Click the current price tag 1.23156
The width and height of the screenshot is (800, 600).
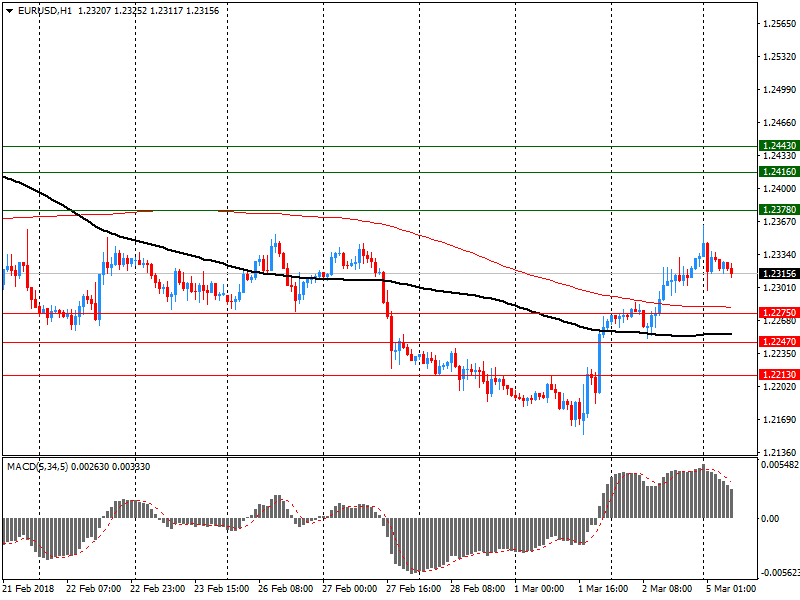779,274
